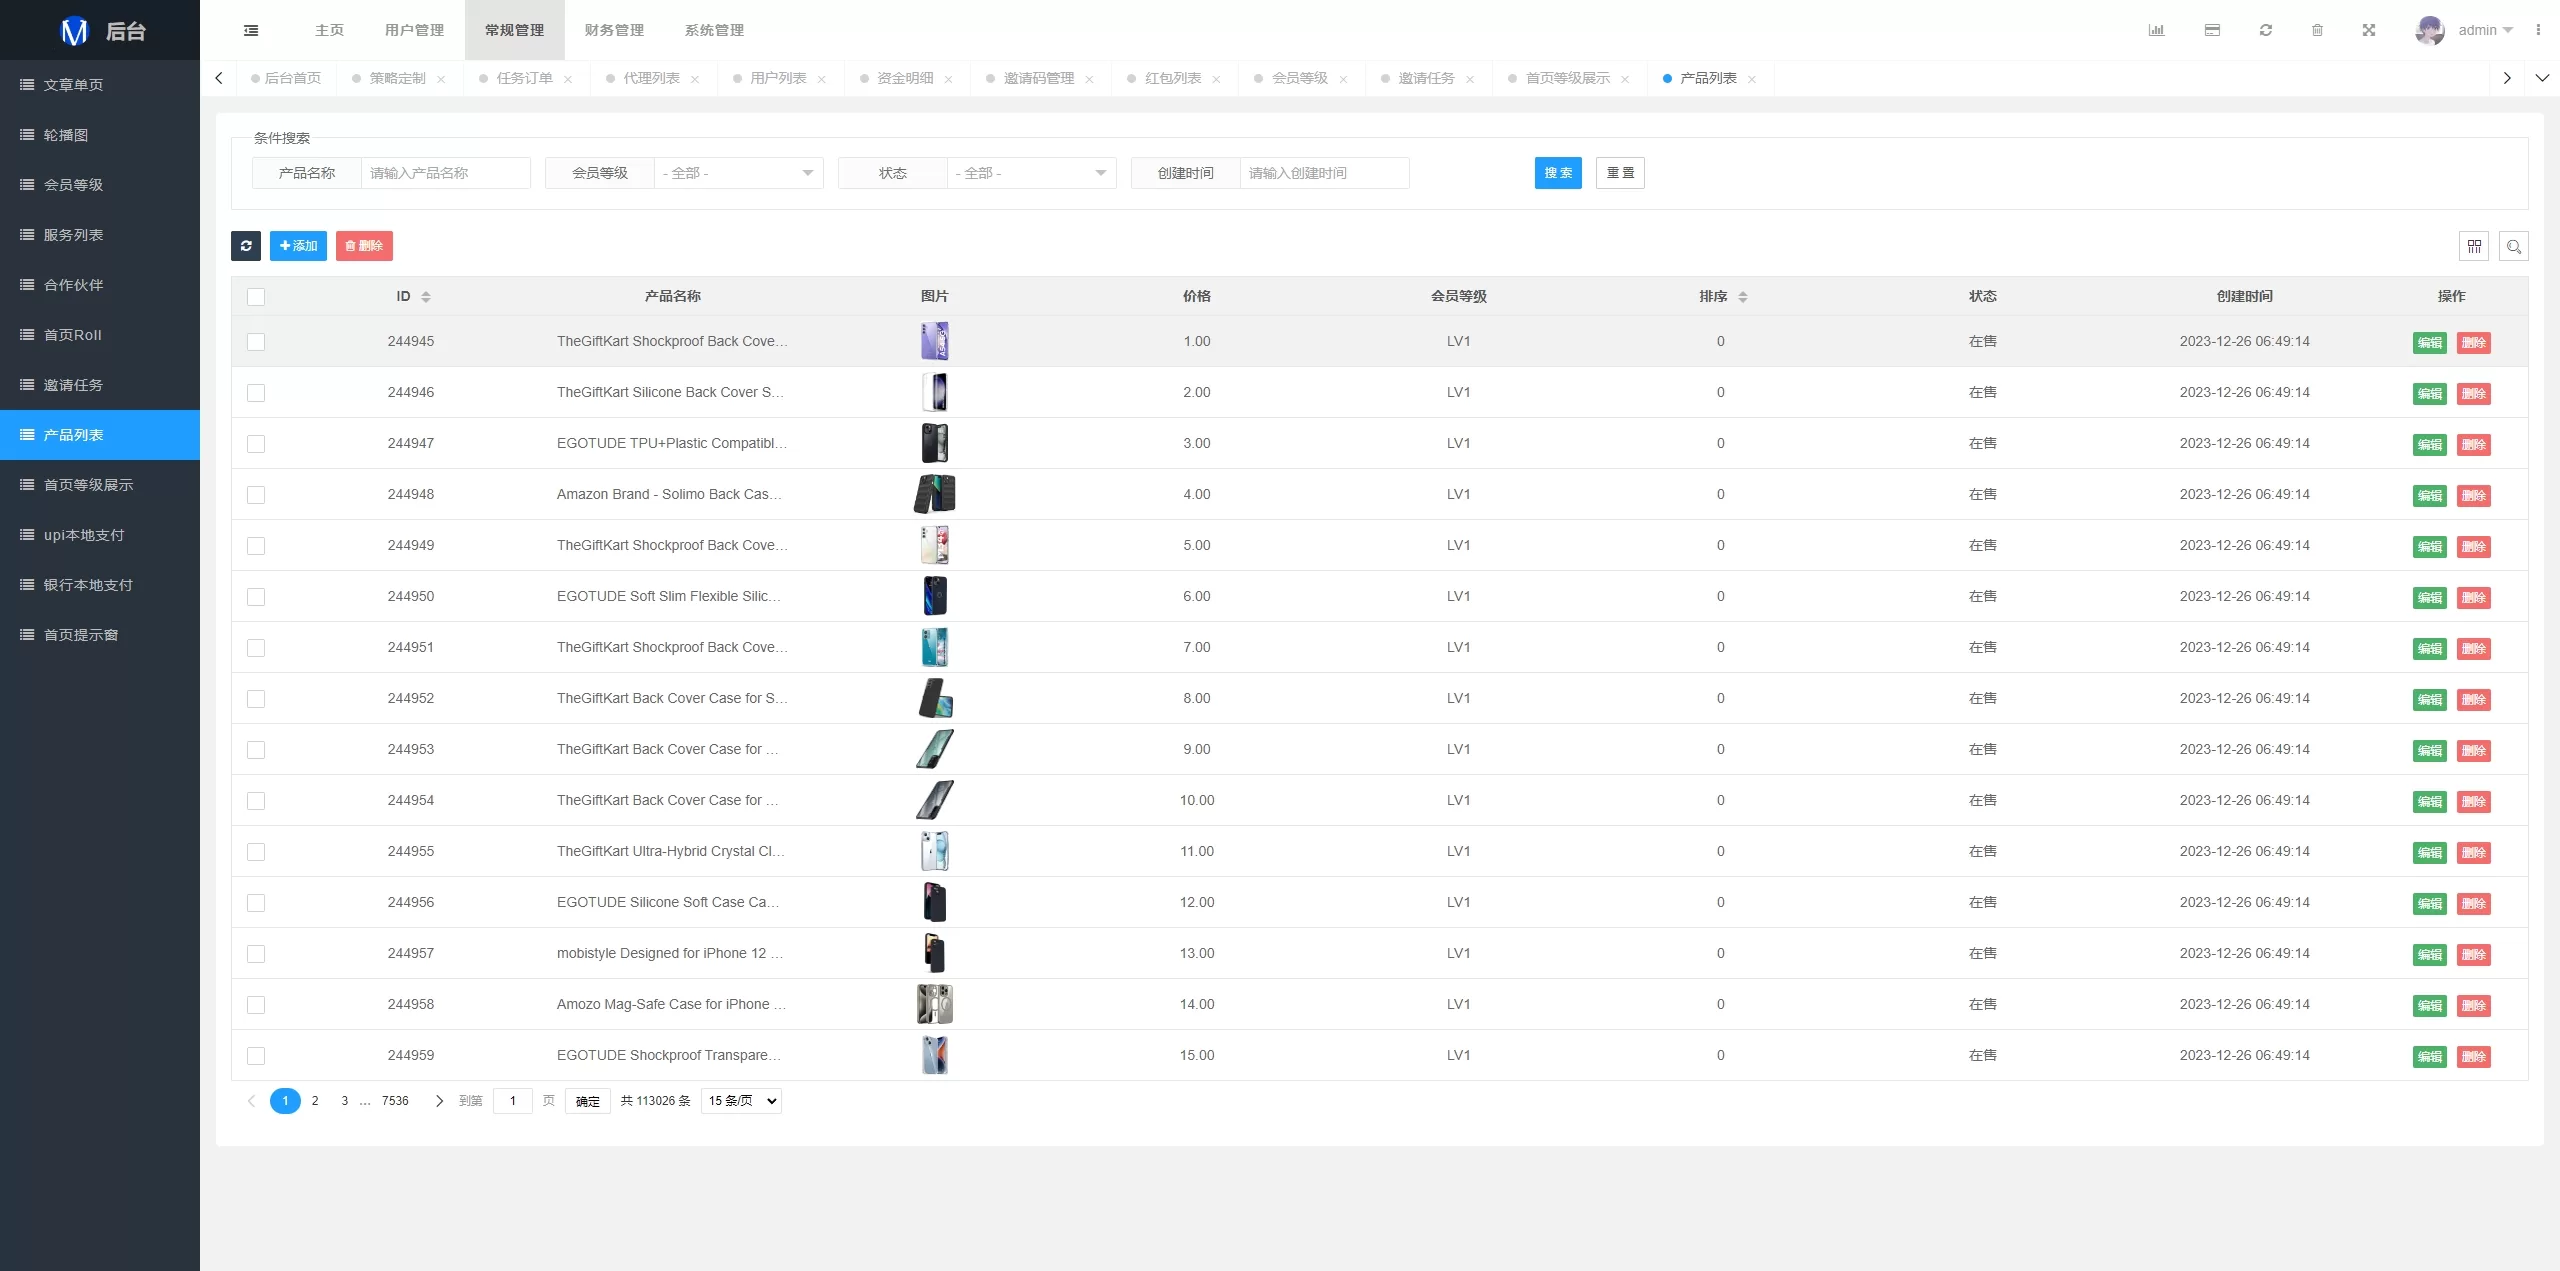This screenshot has width=2560, height=1271.
Task: Click the bar chart icon in top bar
Action: click(2156, 30)
